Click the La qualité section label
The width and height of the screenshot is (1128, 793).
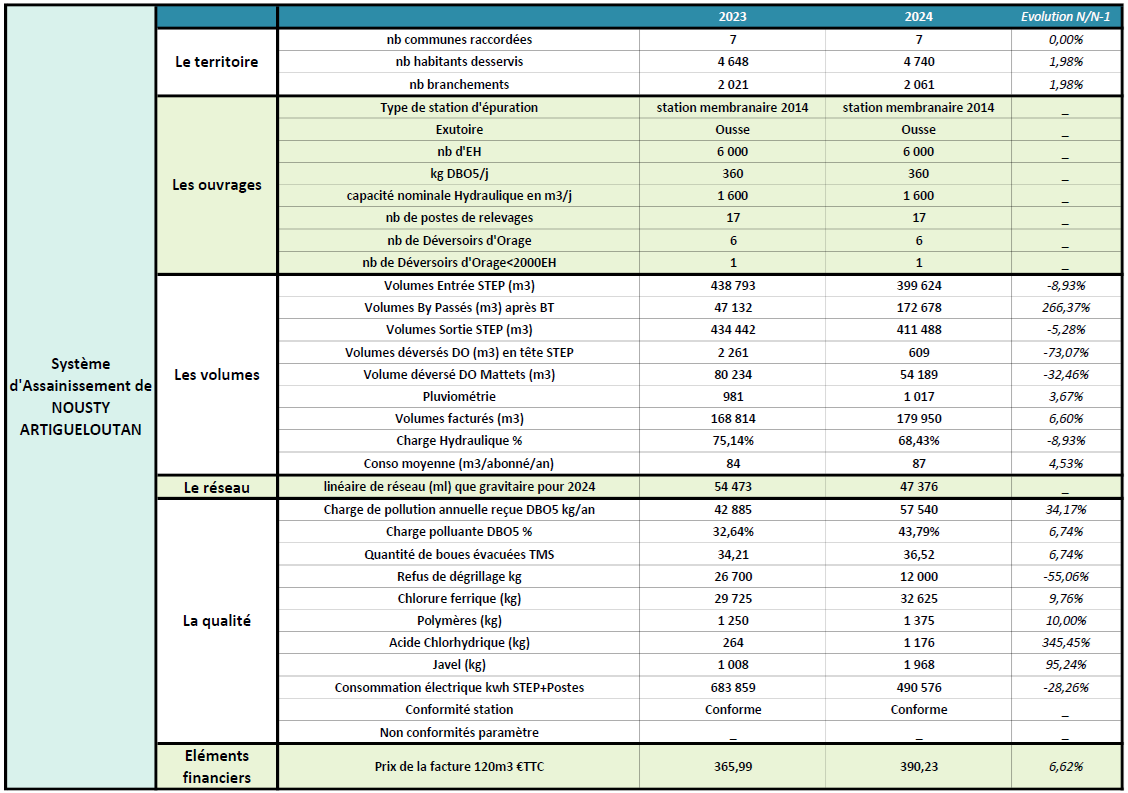tap(216, 621)
